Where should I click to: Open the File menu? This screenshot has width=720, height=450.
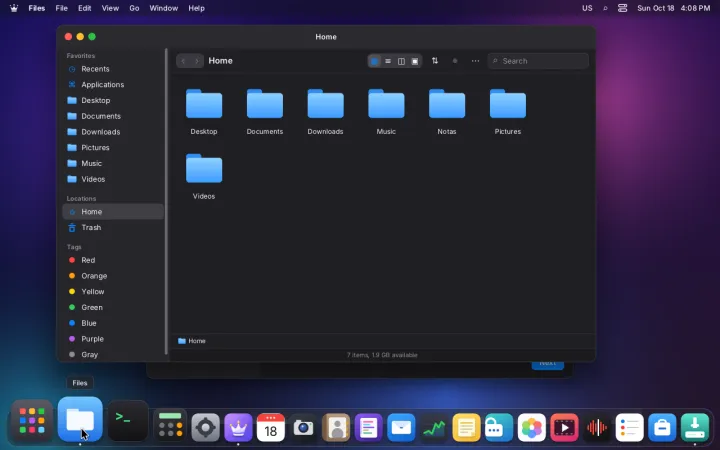point(62,8)
